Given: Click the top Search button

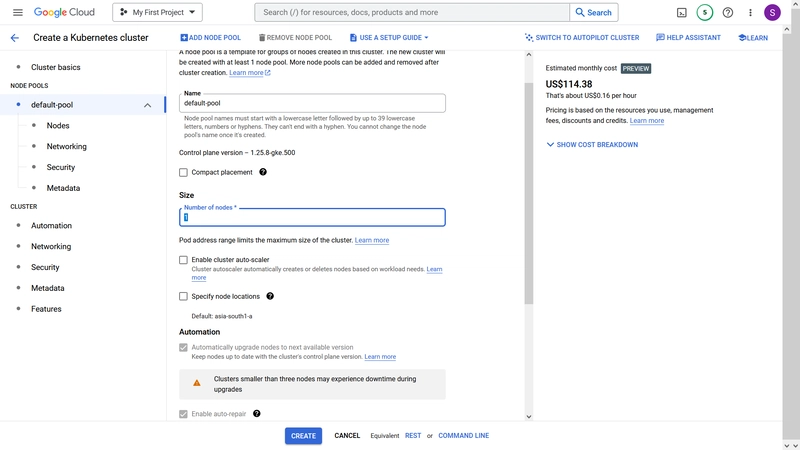Looking at the screenshot, I should point(594,13).
